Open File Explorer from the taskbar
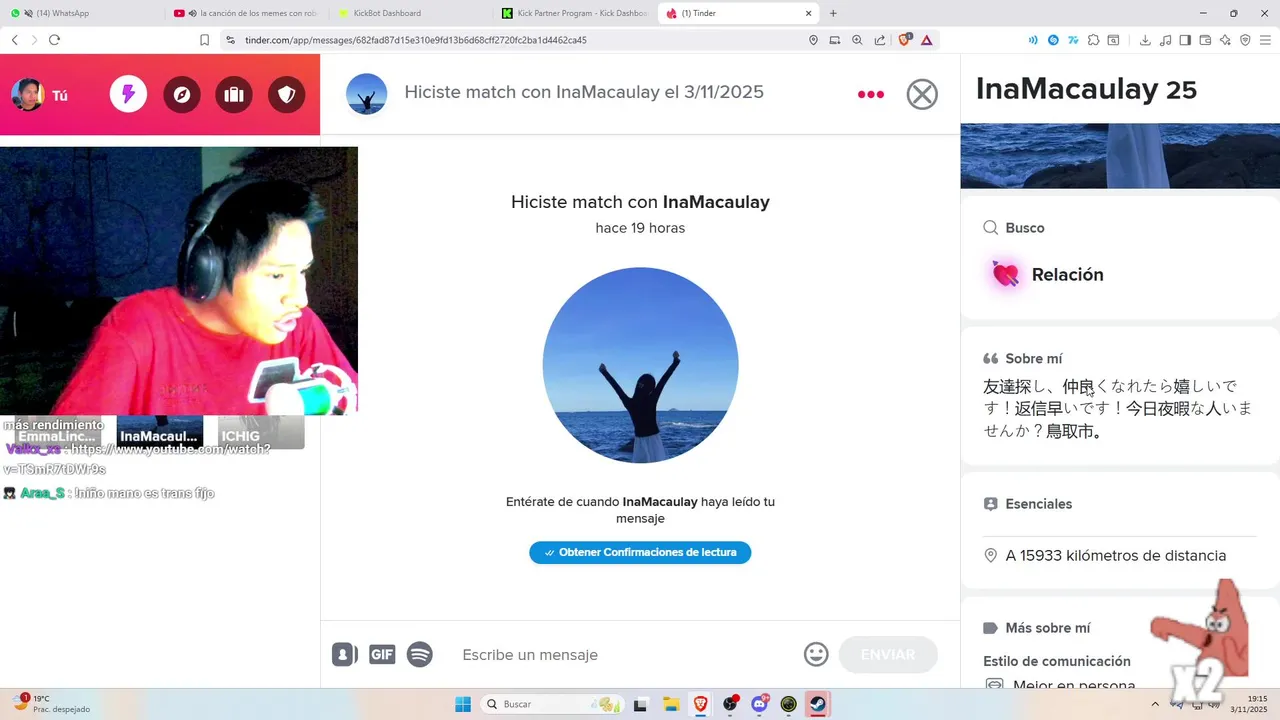This screenshot has height=720, width=1280. point(671,704)
